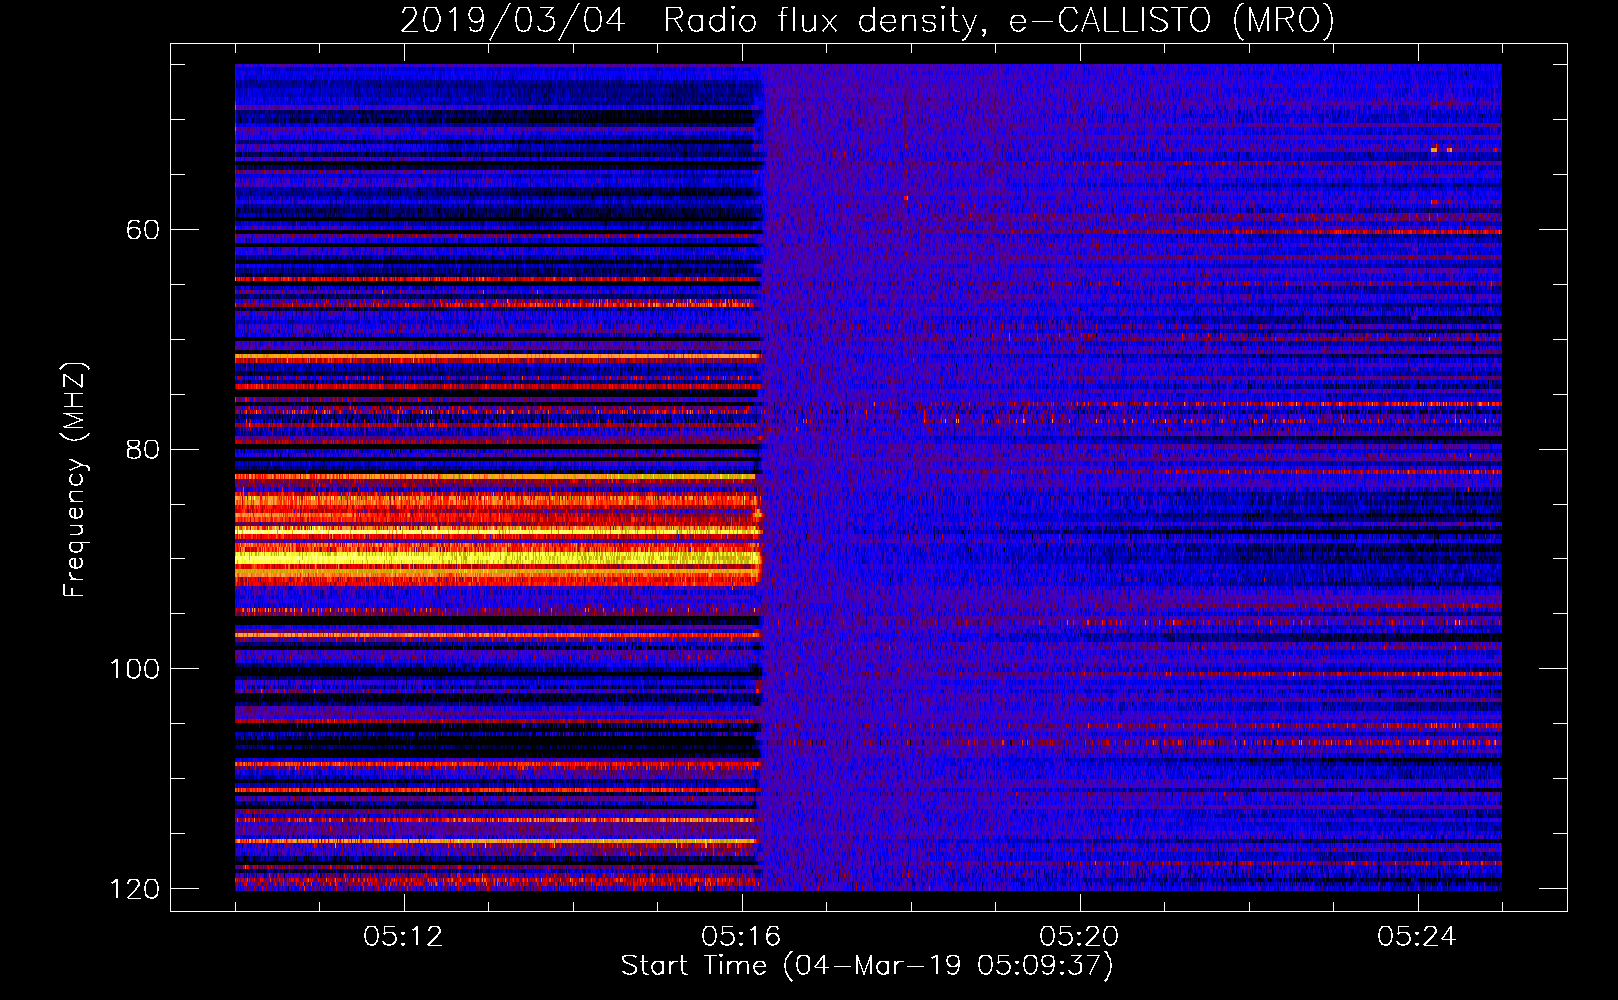Click the 100 frequency tick label
The image size is (1618, 1000).
pyautogui.click(x=135, y=669)
